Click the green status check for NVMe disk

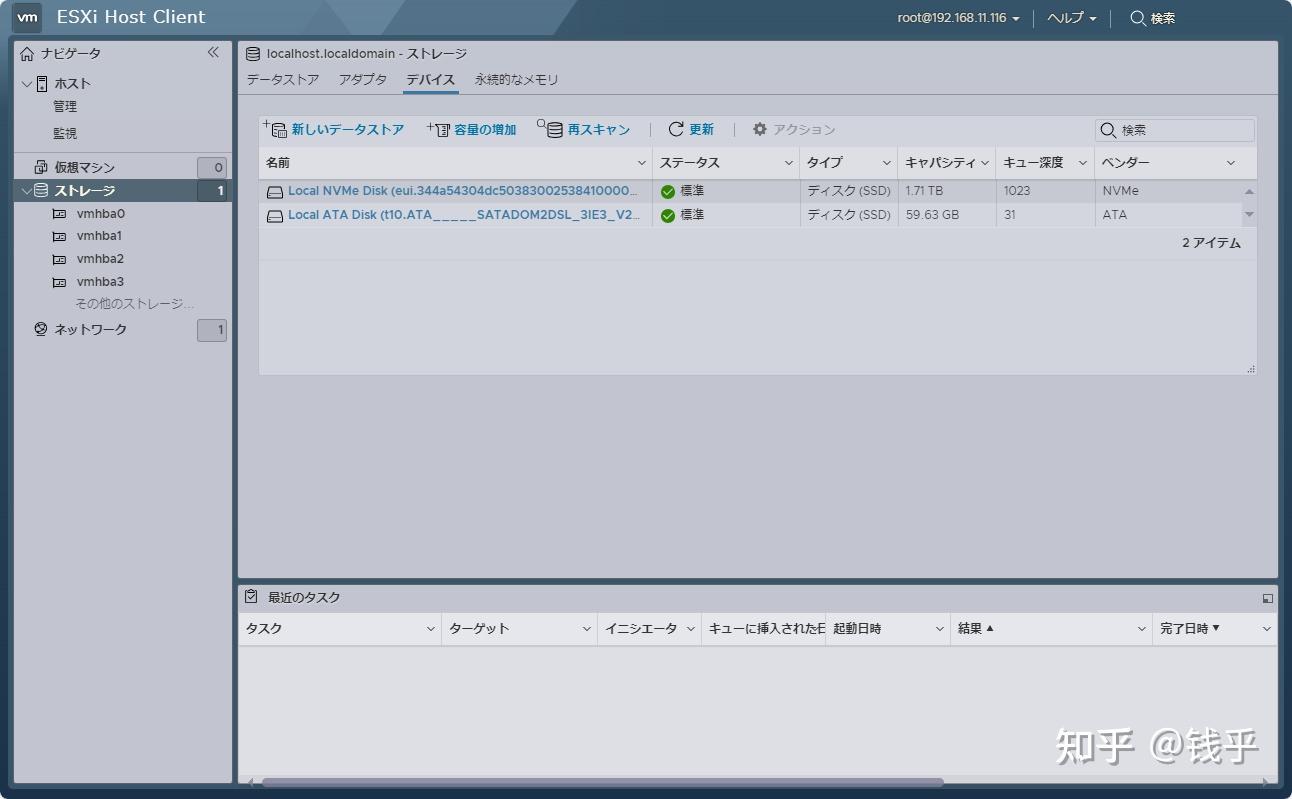point(668,191)
